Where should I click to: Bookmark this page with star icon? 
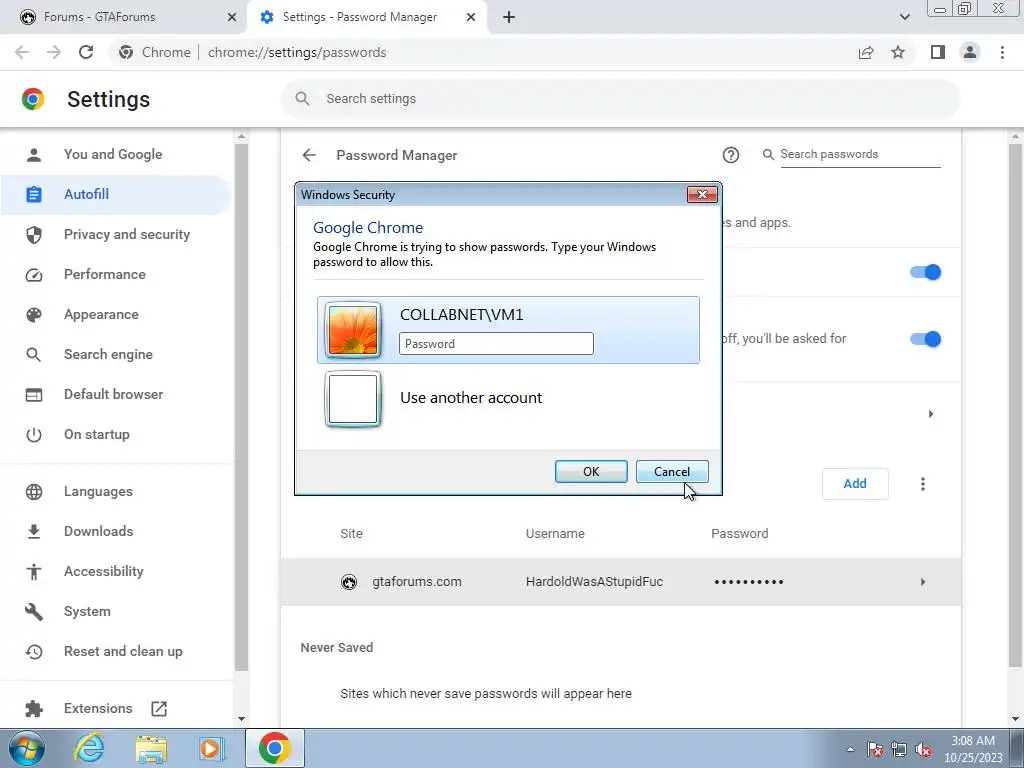(898, 52)
